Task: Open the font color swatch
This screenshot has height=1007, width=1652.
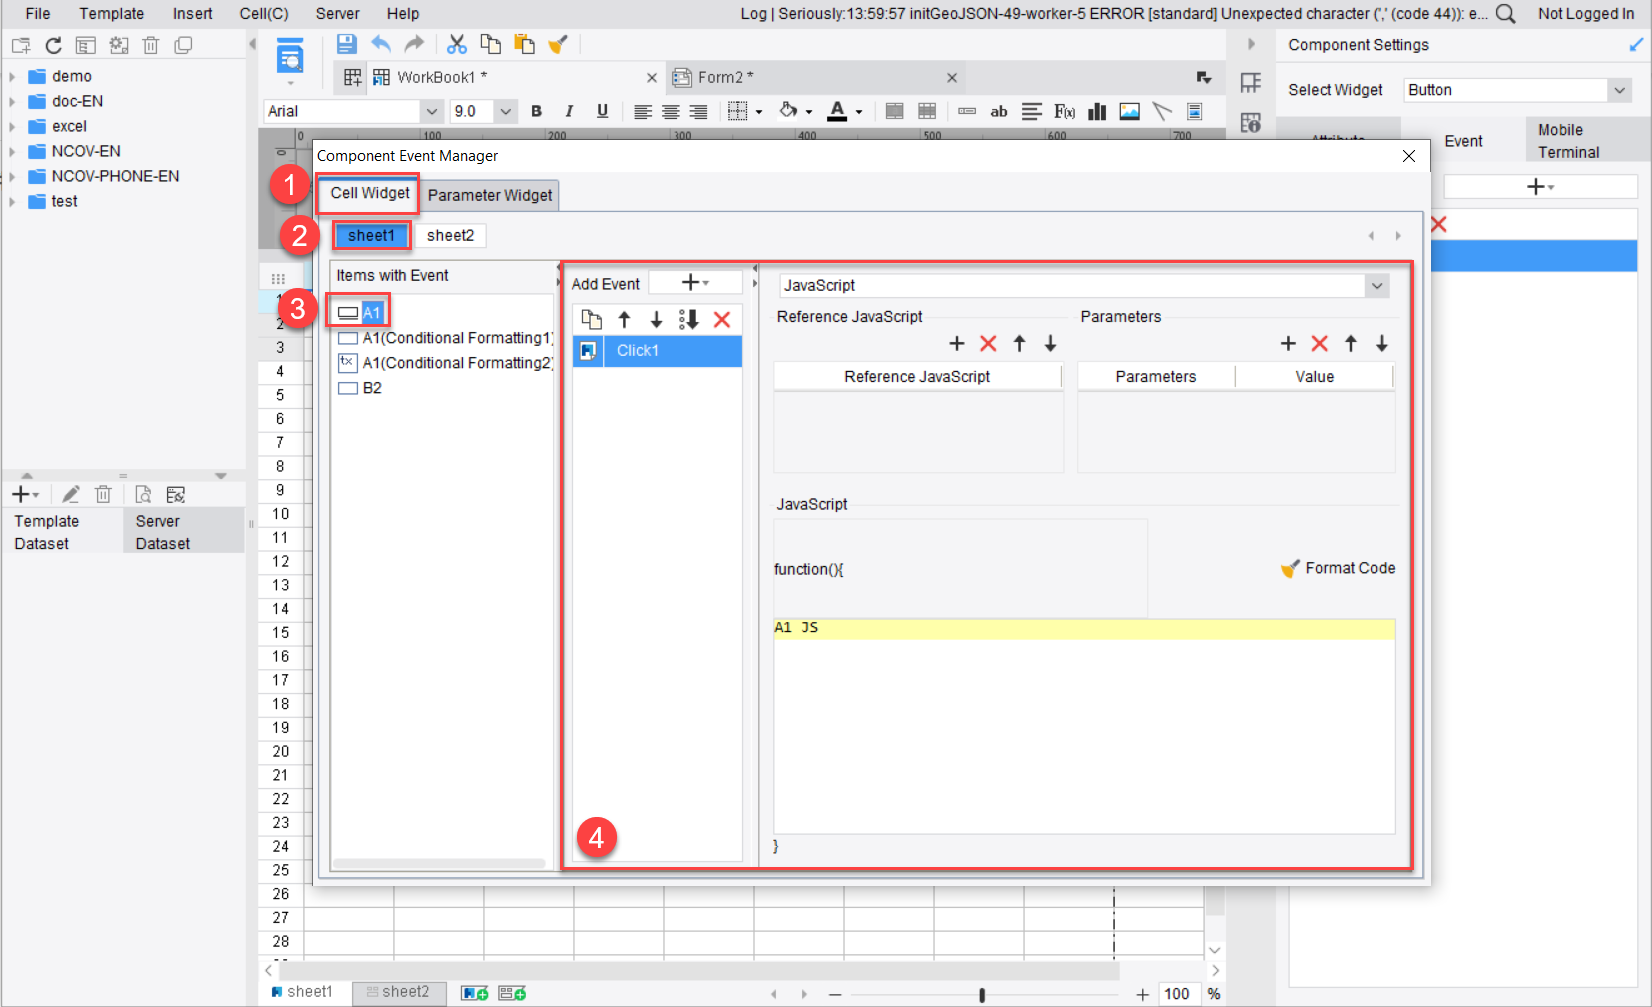Action: pos(838,111)
